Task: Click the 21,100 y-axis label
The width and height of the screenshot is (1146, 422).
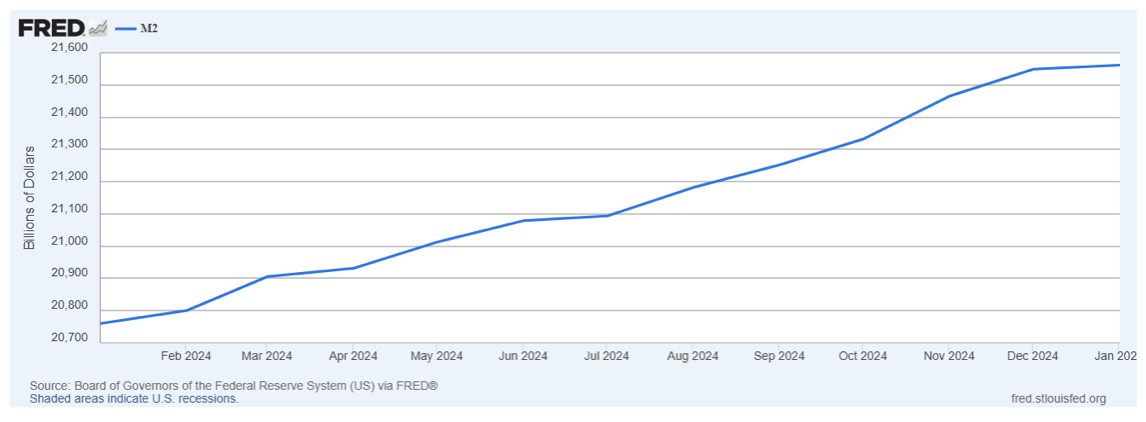Action: click(67, 209)
